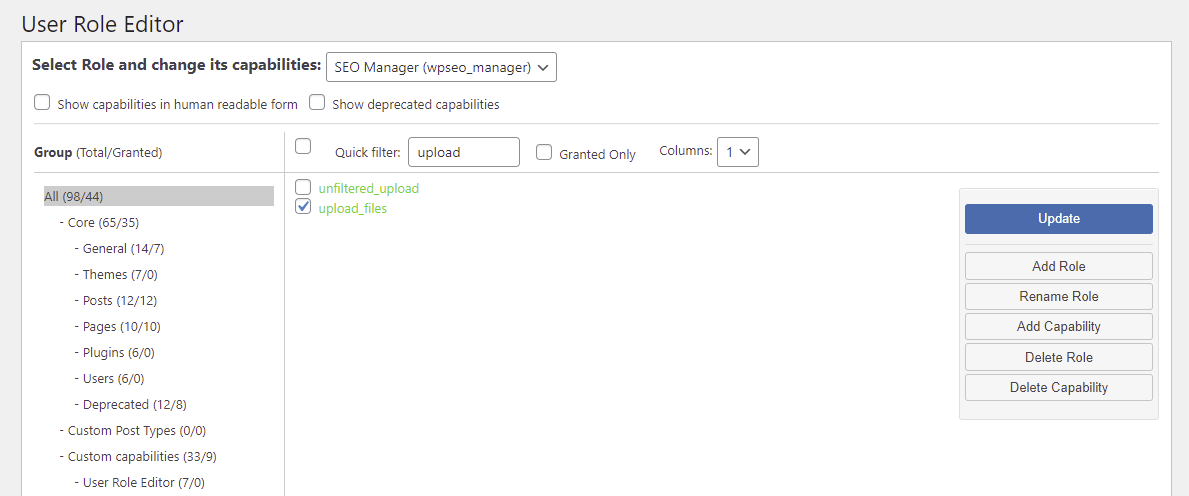1189x496 pixels.
Task: Open Custom capabilities (33/9) group
Action: pyautogui.click(x=142, y=456)
